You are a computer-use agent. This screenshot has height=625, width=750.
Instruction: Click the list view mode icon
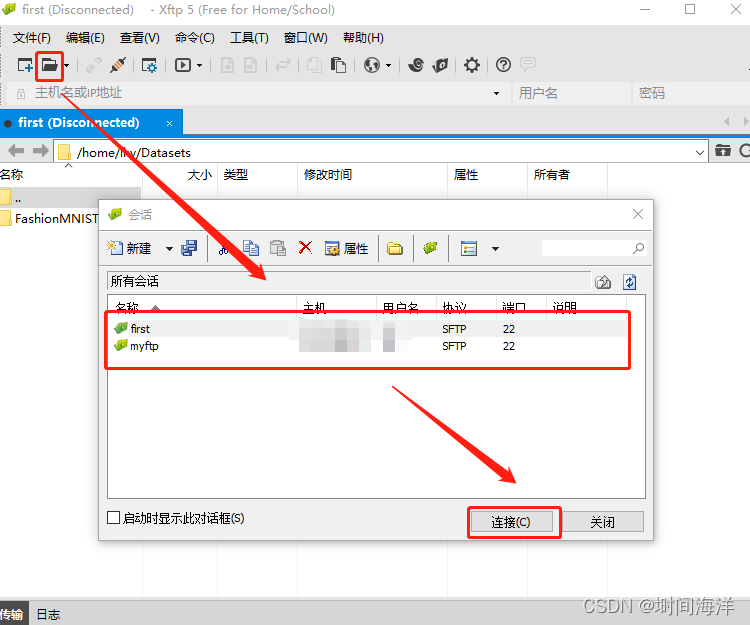469,249
